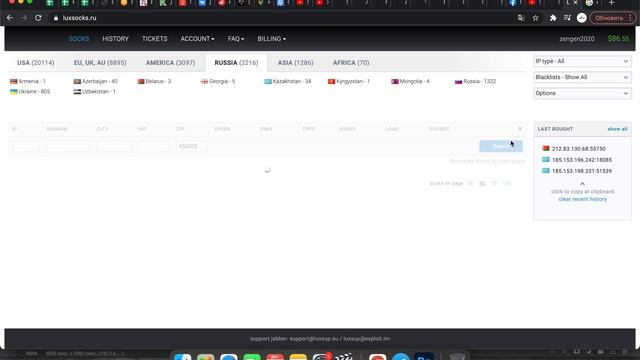Select the RUSSIA (2216) tab
The height and width of the screenshot is (360, 640).
click(236, 63)
